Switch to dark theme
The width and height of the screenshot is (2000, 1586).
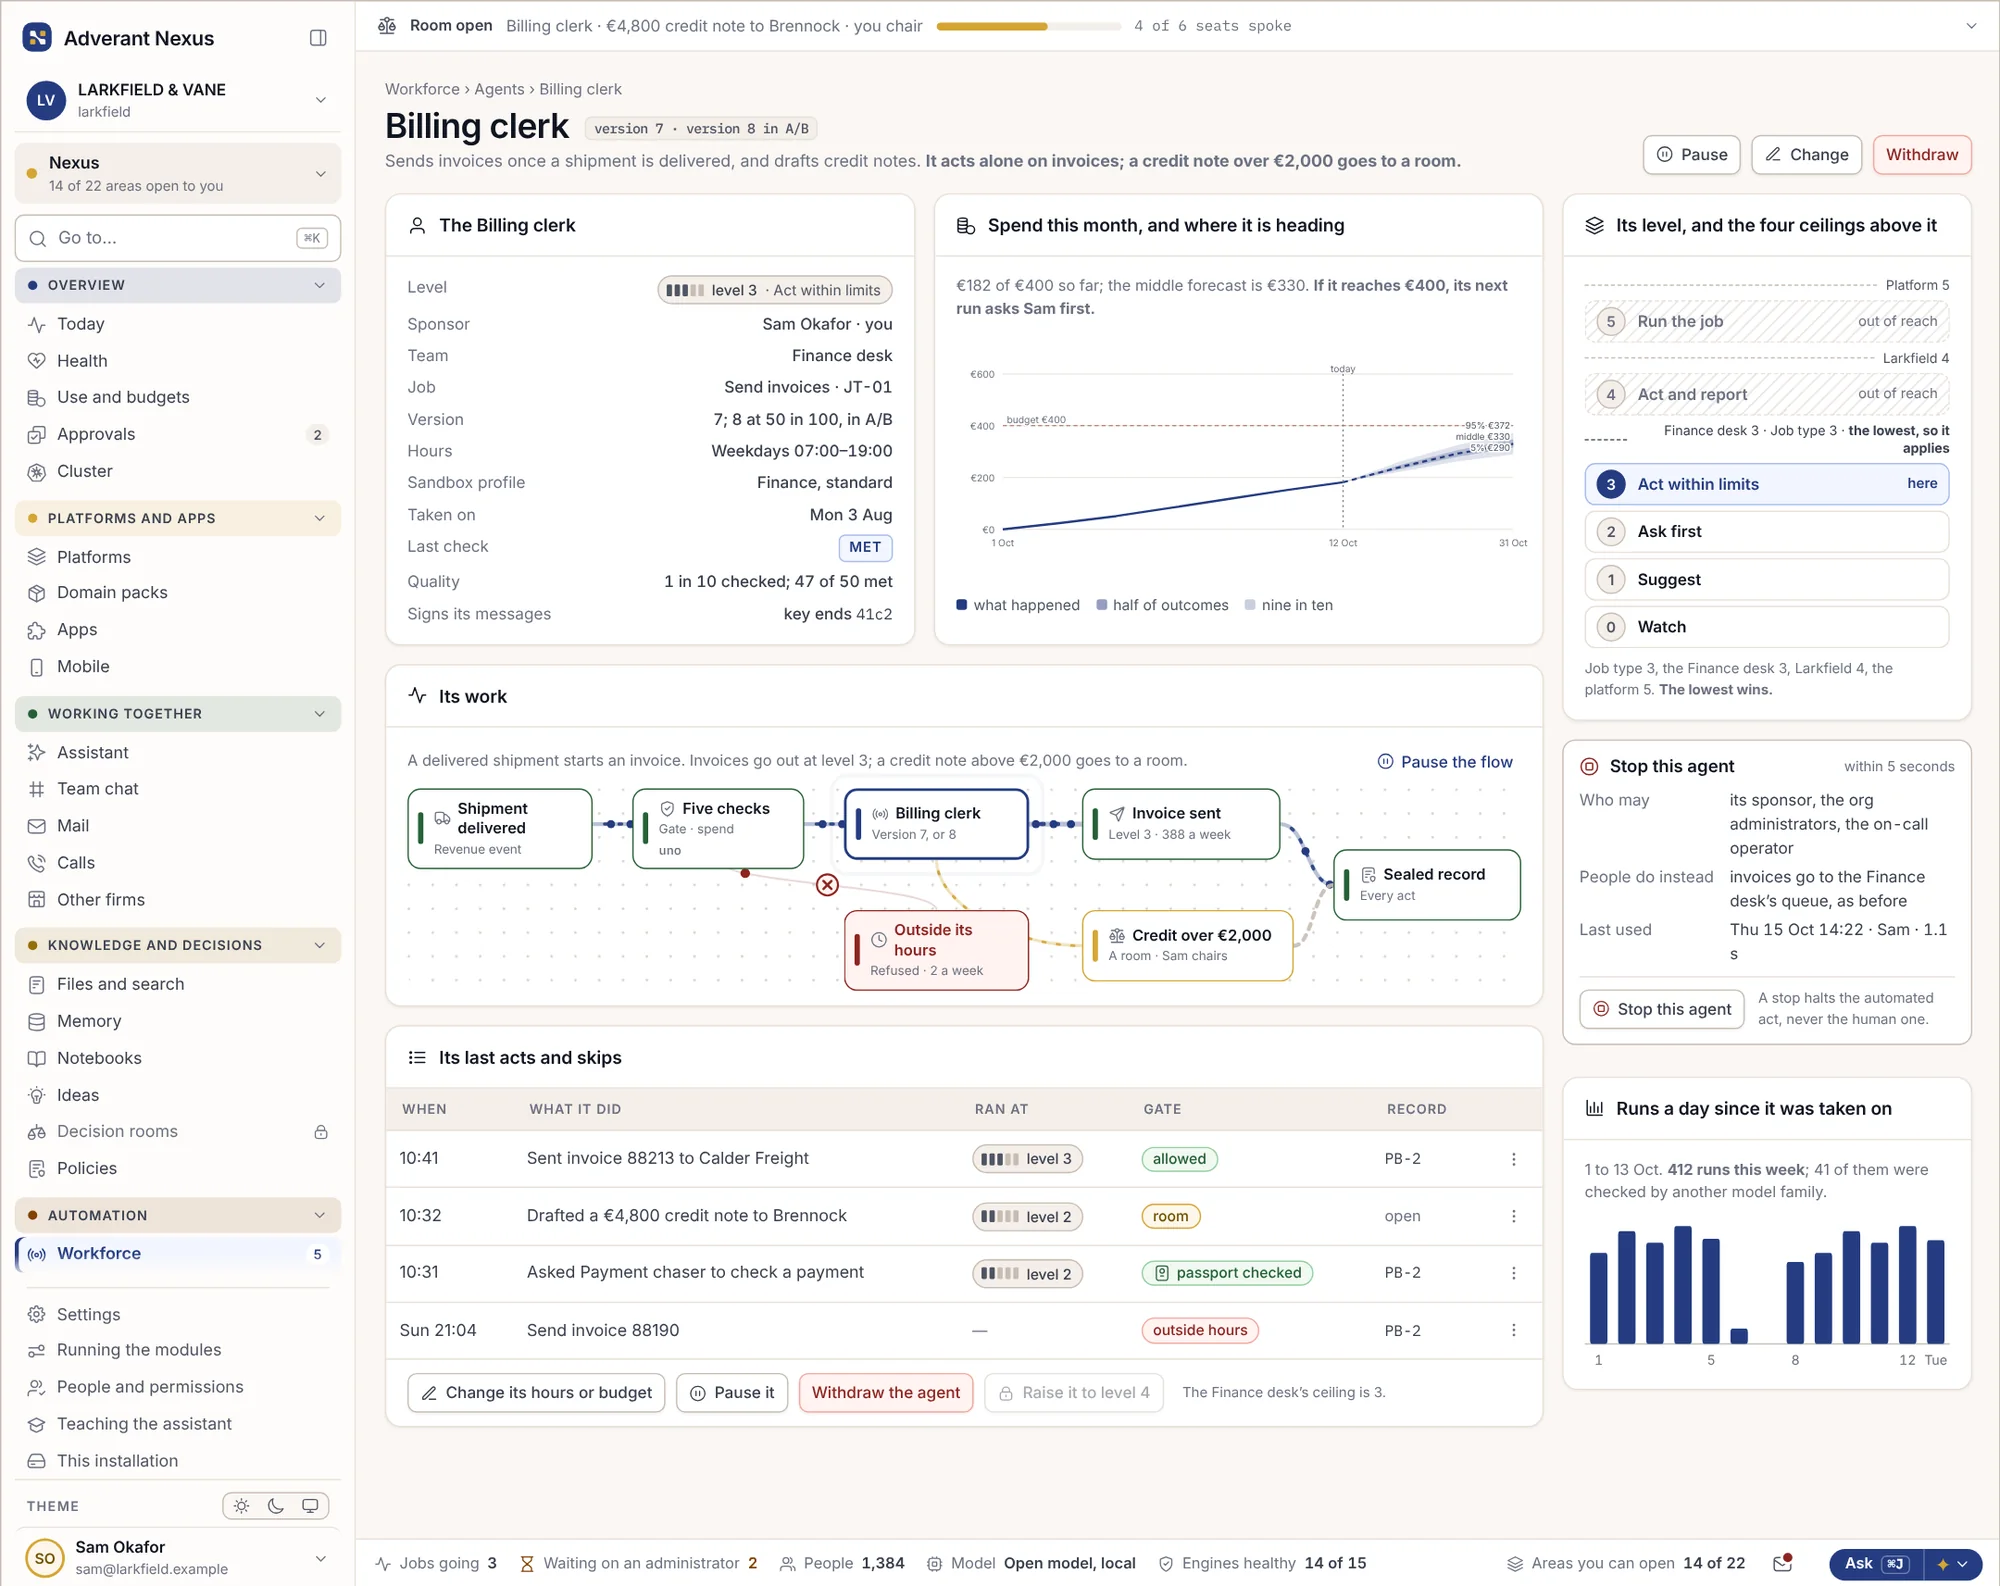[x=276, y=1506]
